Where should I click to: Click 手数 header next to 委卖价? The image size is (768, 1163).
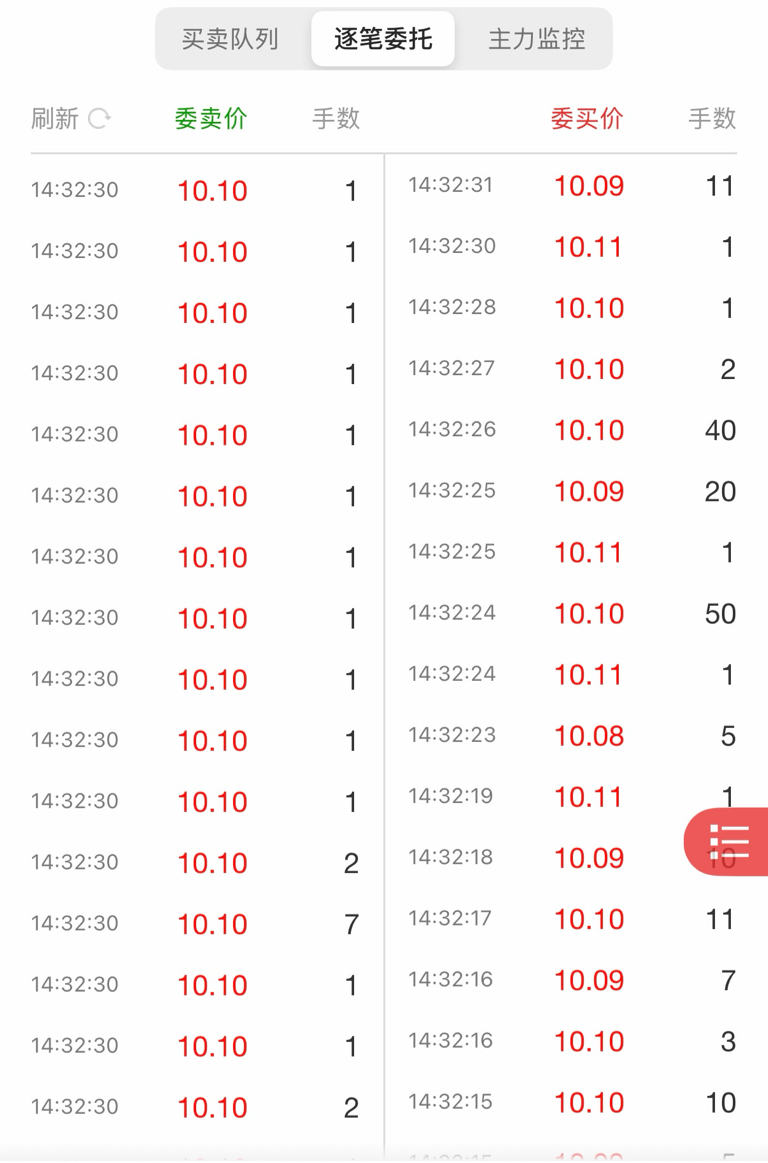(x=336, y=119)
